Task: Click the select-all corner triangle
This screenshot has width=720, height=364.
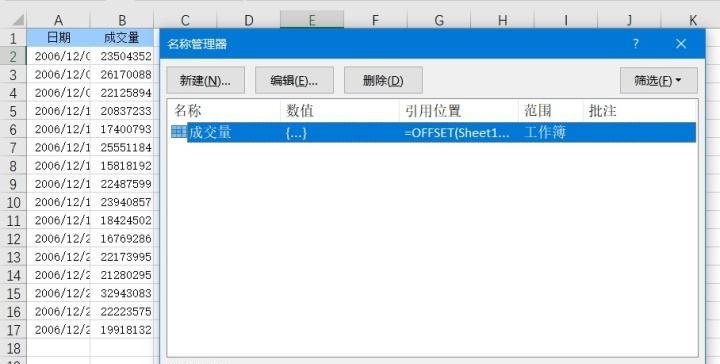Action: pos(17,20)
